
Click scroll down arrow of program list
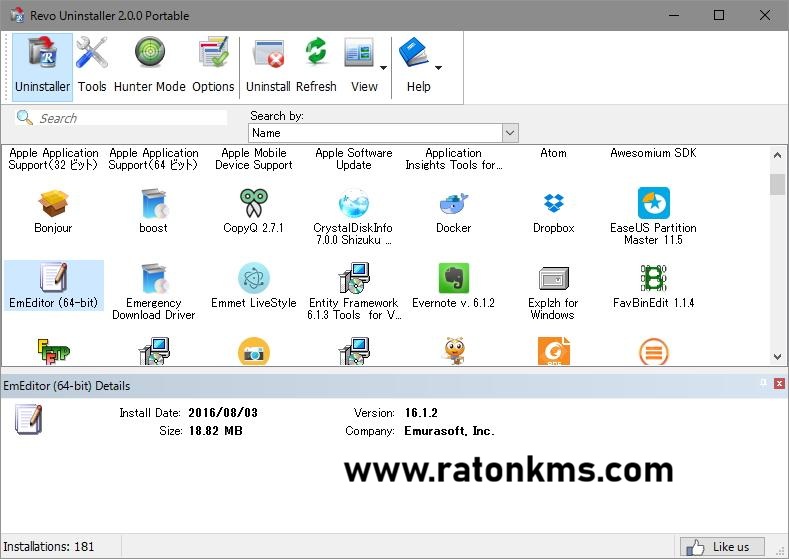[777, 357]
